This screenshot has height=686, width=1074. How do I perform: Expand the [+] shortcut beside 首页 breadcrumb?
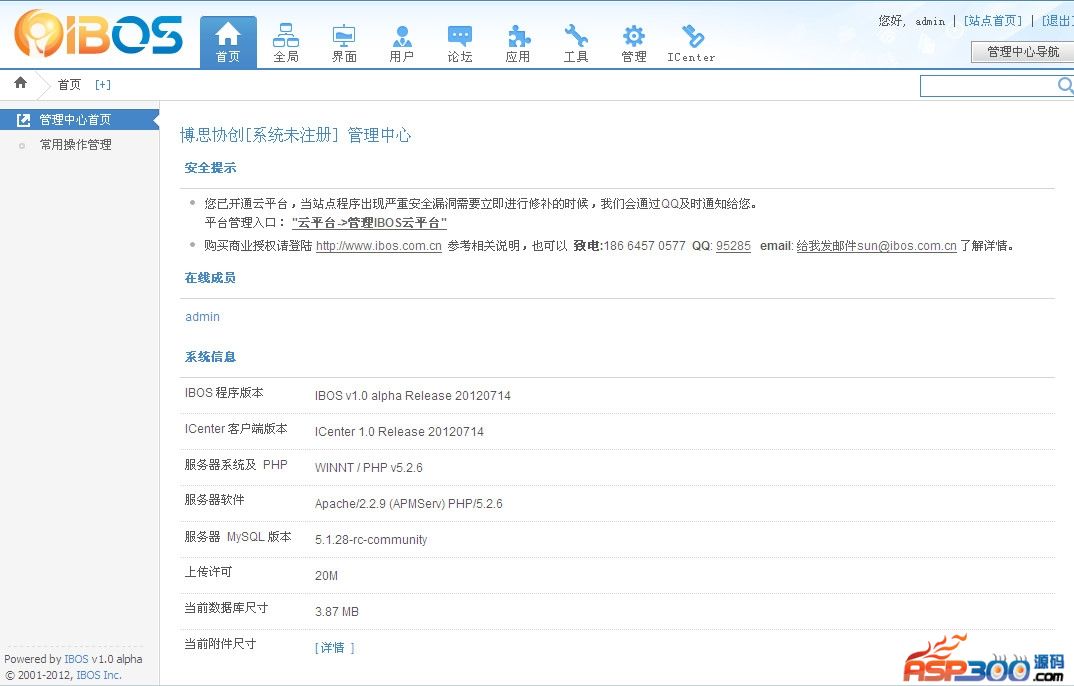tap(103, 85)
